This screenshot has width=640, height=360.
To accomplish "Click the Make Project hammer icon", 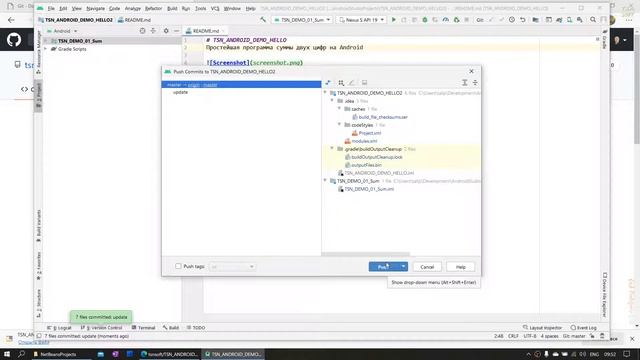I will [x=263, y=20].
